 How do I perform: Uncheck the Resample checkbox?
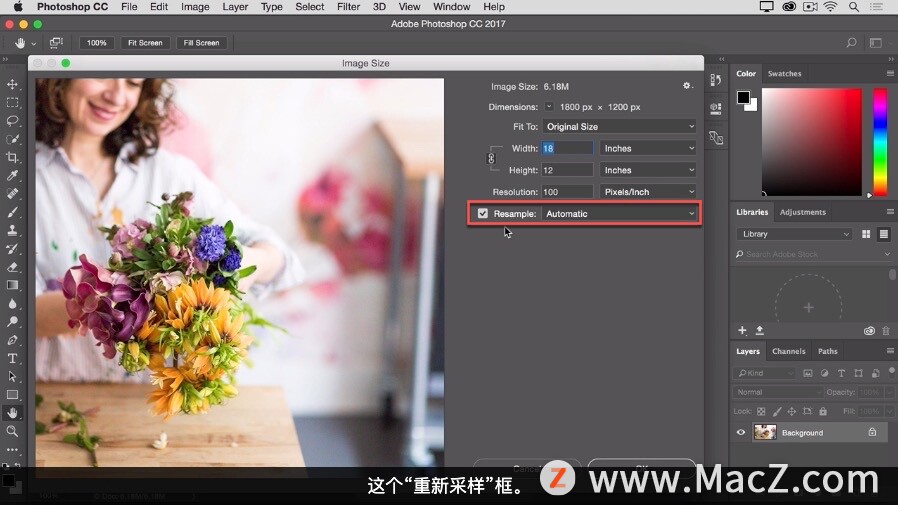(483, 214)
